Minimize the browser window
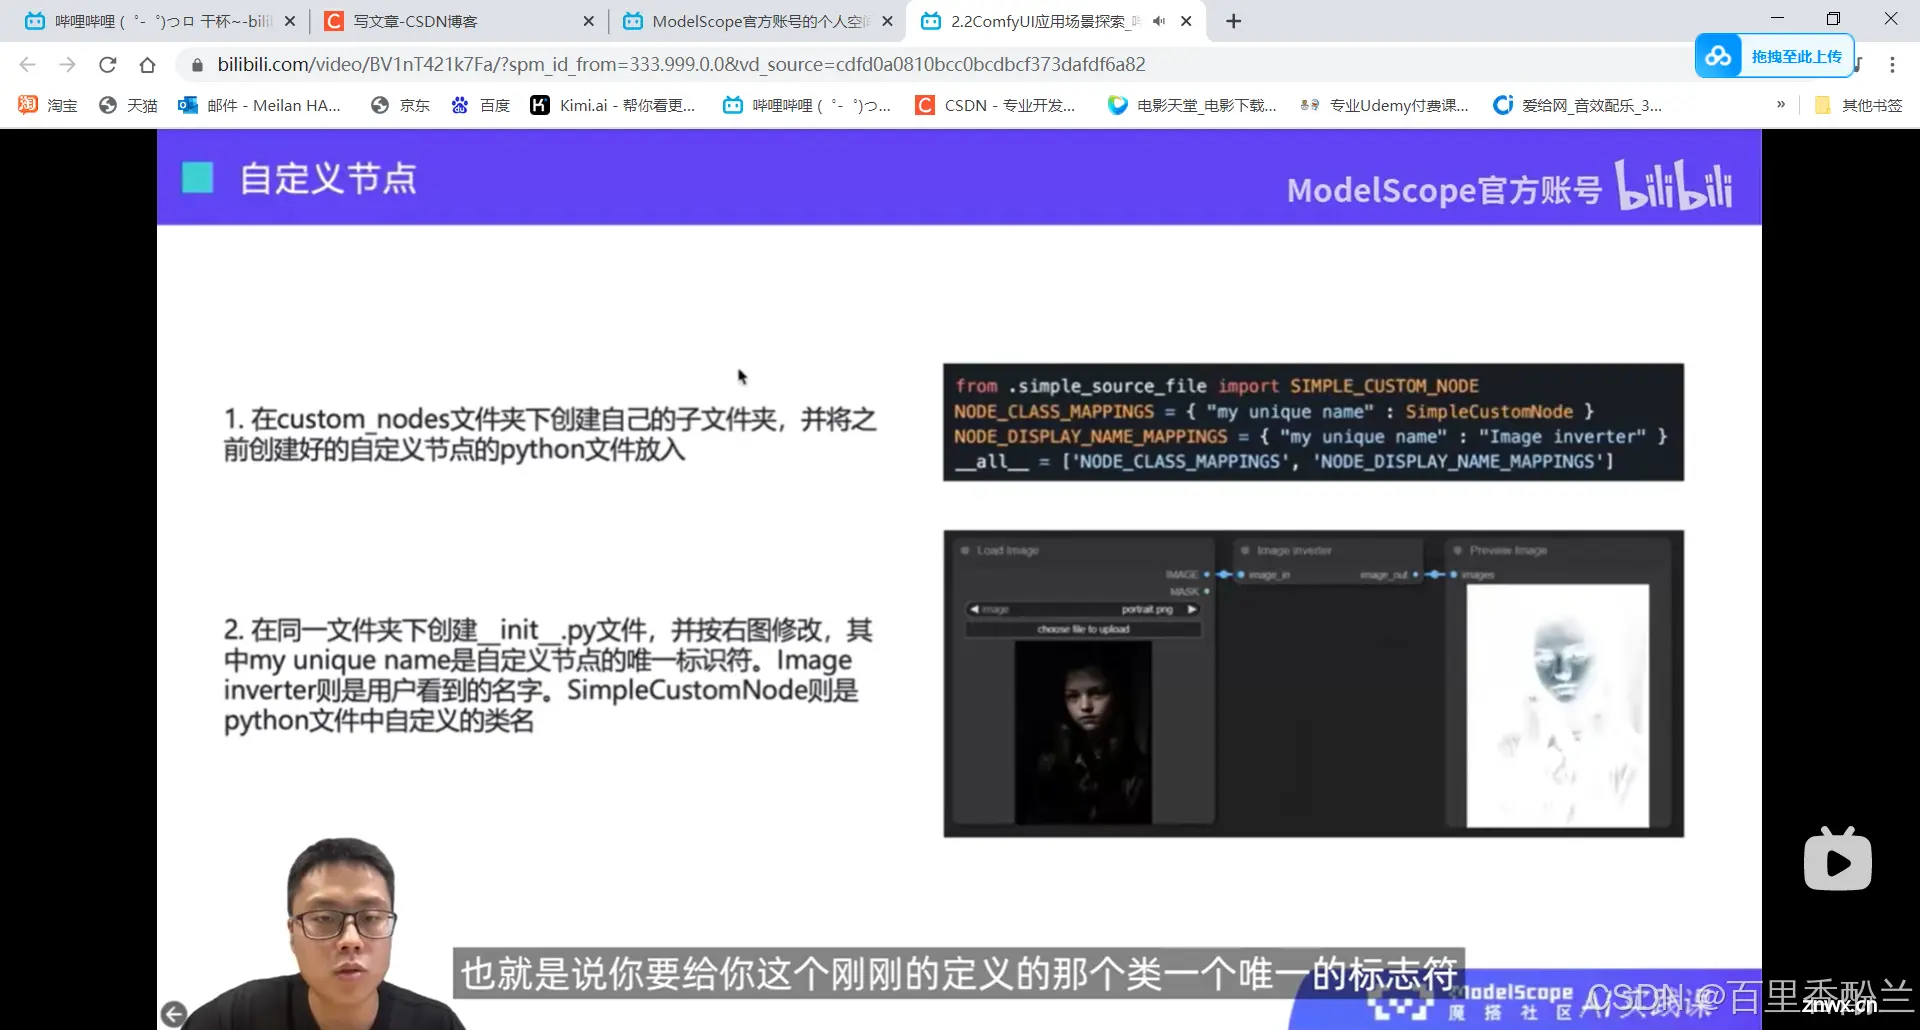Viewport: 1920px width, 1030px height. coord(1777,18)
